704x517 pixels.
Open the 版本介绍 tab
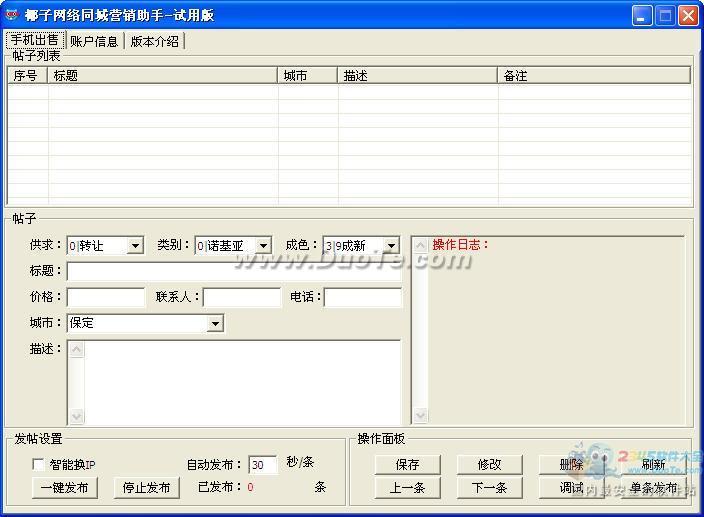coord(154,41)
